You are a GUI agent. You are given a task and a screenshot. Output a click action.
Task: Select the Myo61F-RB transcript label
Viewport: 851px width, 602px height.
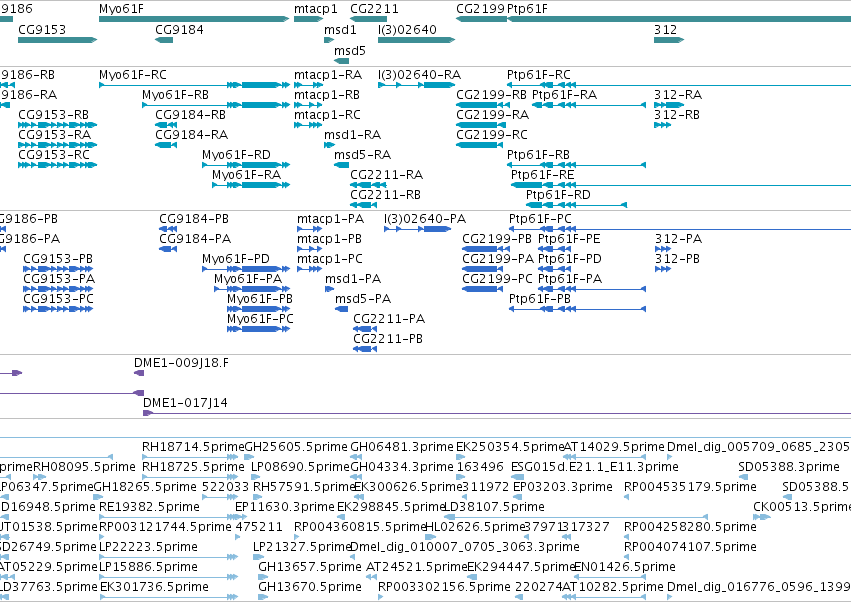[x=175, y=94]
